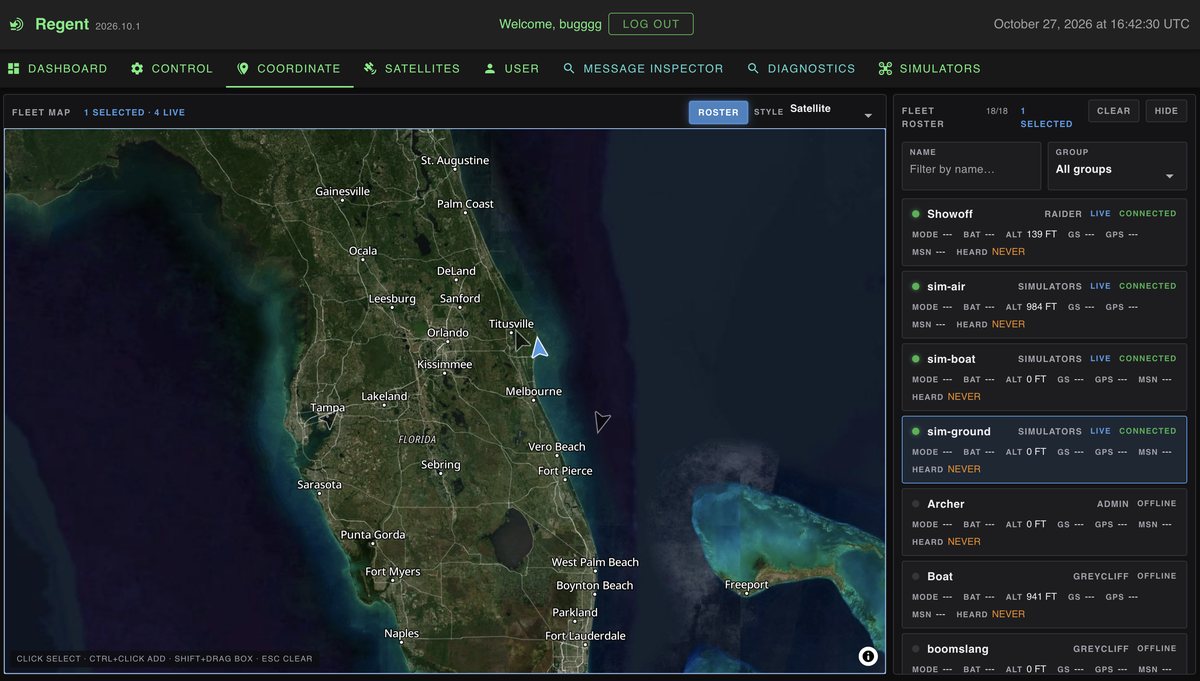
Task: Open the Group filter dropdown
Action: point(1116,166)
